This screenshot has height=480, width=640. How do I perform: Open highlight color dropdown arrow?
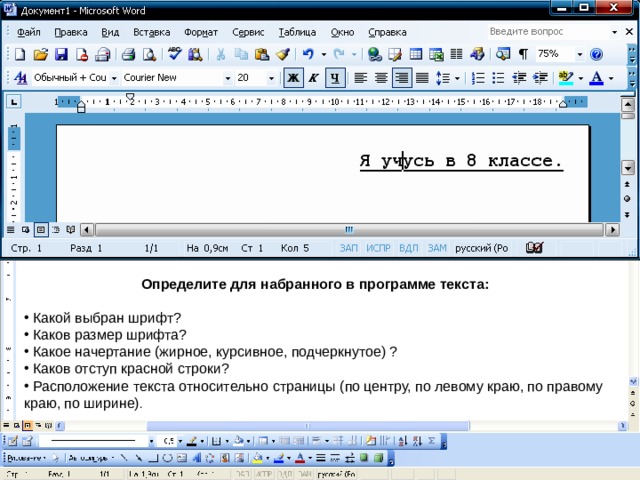[581, 78]
